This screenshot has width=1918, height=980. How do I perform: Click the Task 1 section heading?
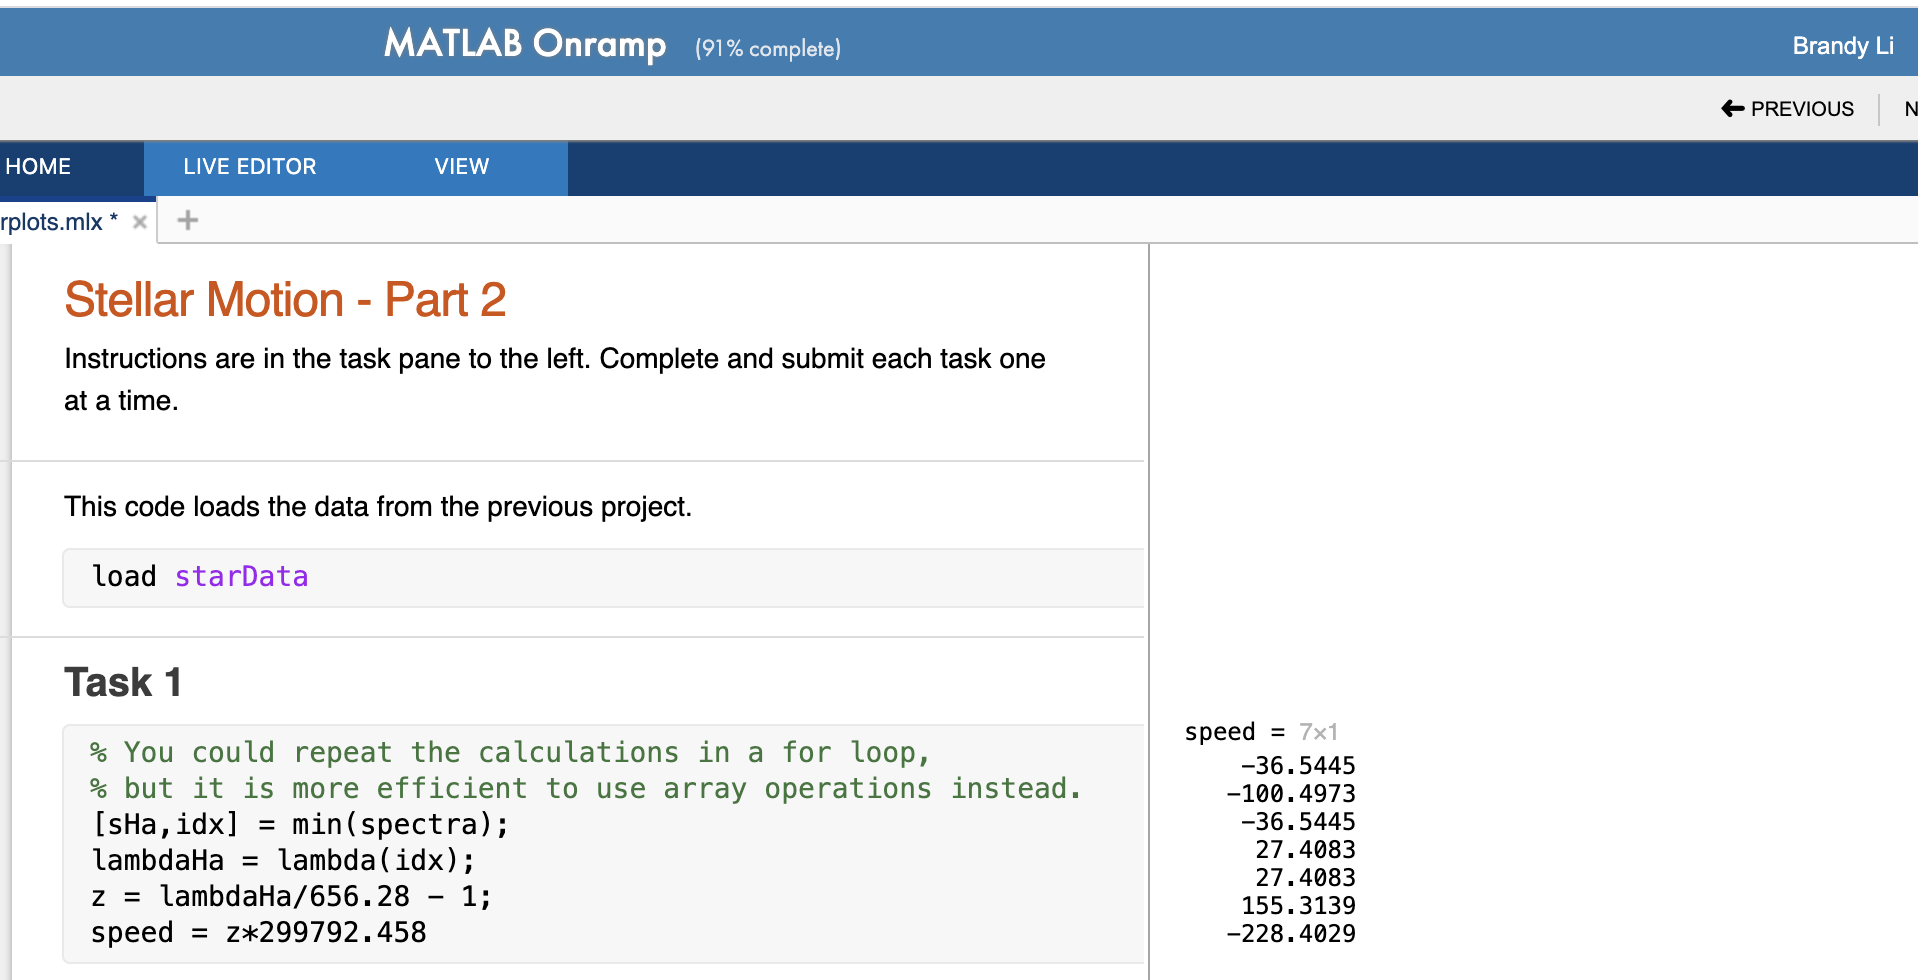122,681
